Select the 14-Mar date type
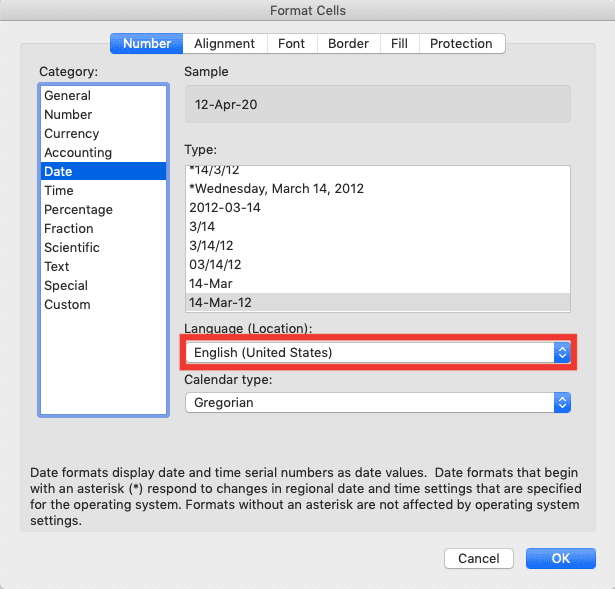Viewport: 615px width, 589px height. click(x=378, y=284)
